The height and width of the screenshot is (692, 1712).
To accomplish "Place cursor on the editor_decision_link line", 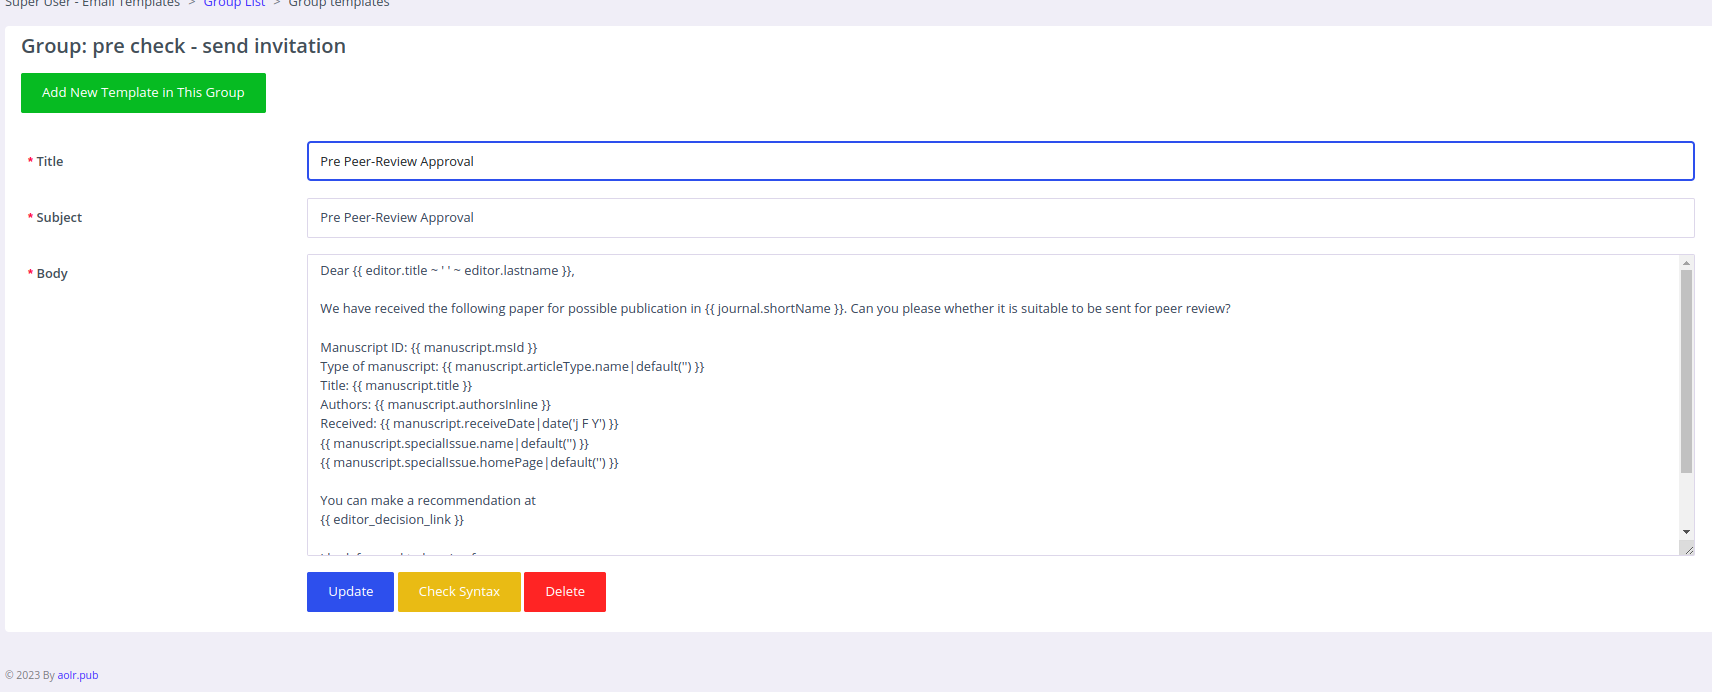I will (392, 520).
